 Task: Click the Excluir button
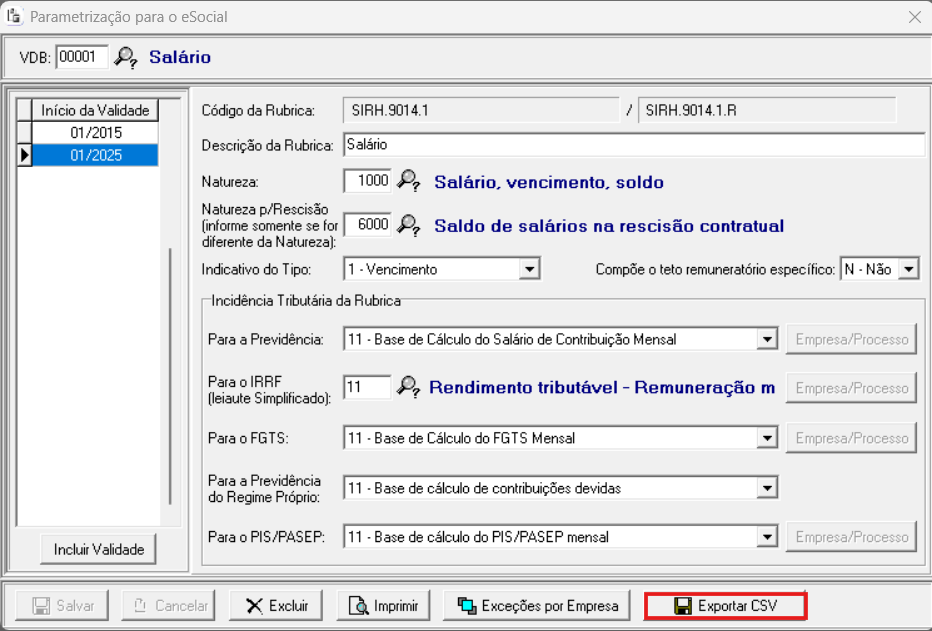coord(278,606)
